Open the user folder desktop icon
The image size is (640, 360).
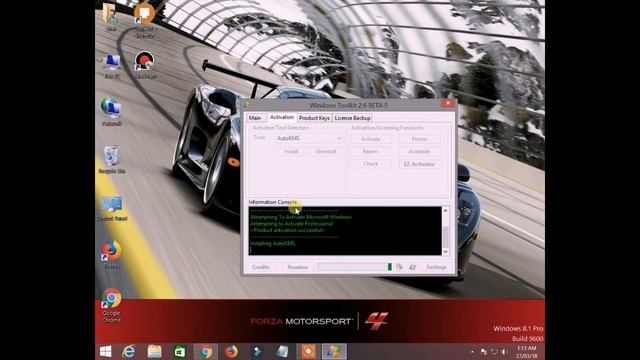coord(111,17)
